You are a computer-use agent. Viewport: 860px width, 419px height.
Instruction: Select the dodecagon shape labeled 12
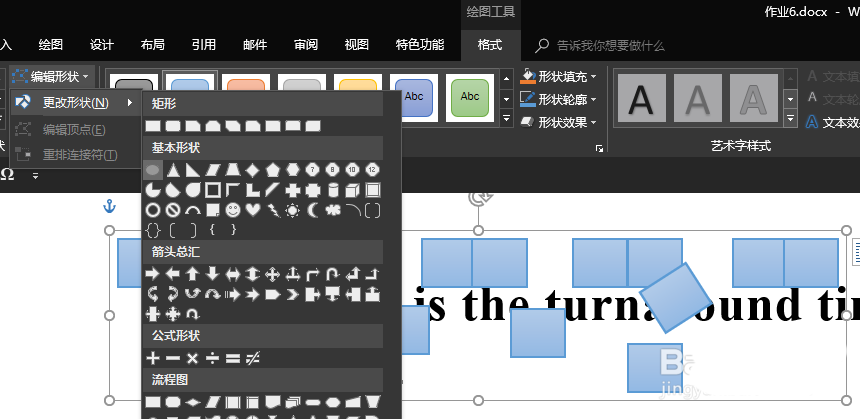click(x=372, y=170)
